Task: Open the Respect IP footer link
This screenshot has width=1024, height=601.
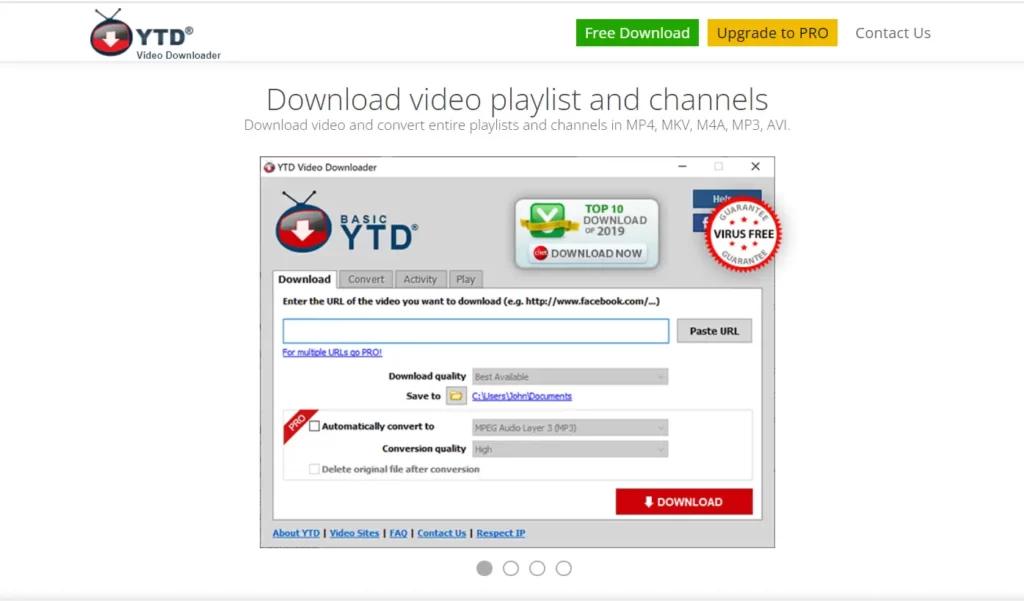Action: tap(501, 533)
